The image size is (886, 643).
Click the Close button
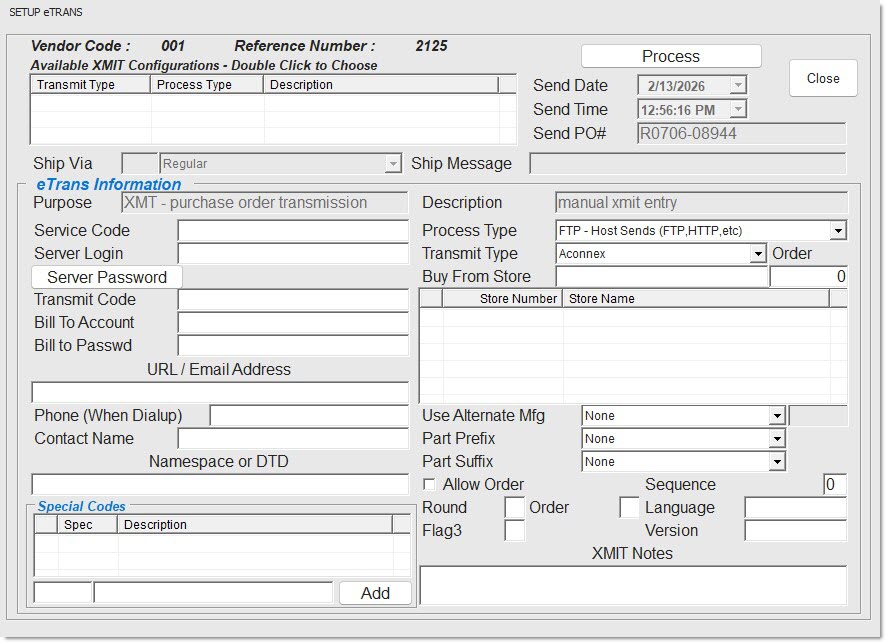pyautogui.click(x=822, y=78)
